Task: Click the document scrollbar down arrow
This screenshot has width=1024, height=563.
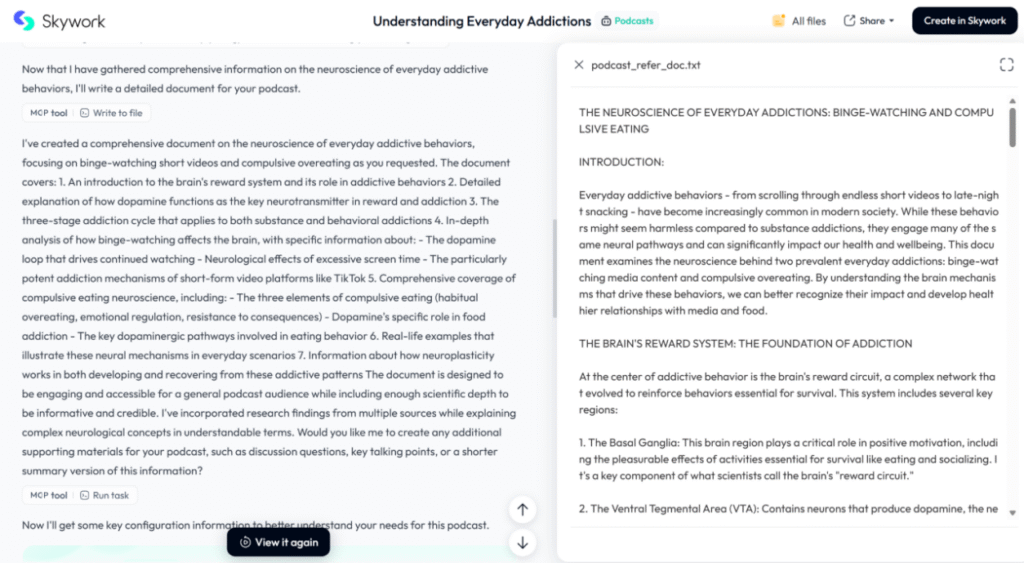Action: [x=1012, y=512]
